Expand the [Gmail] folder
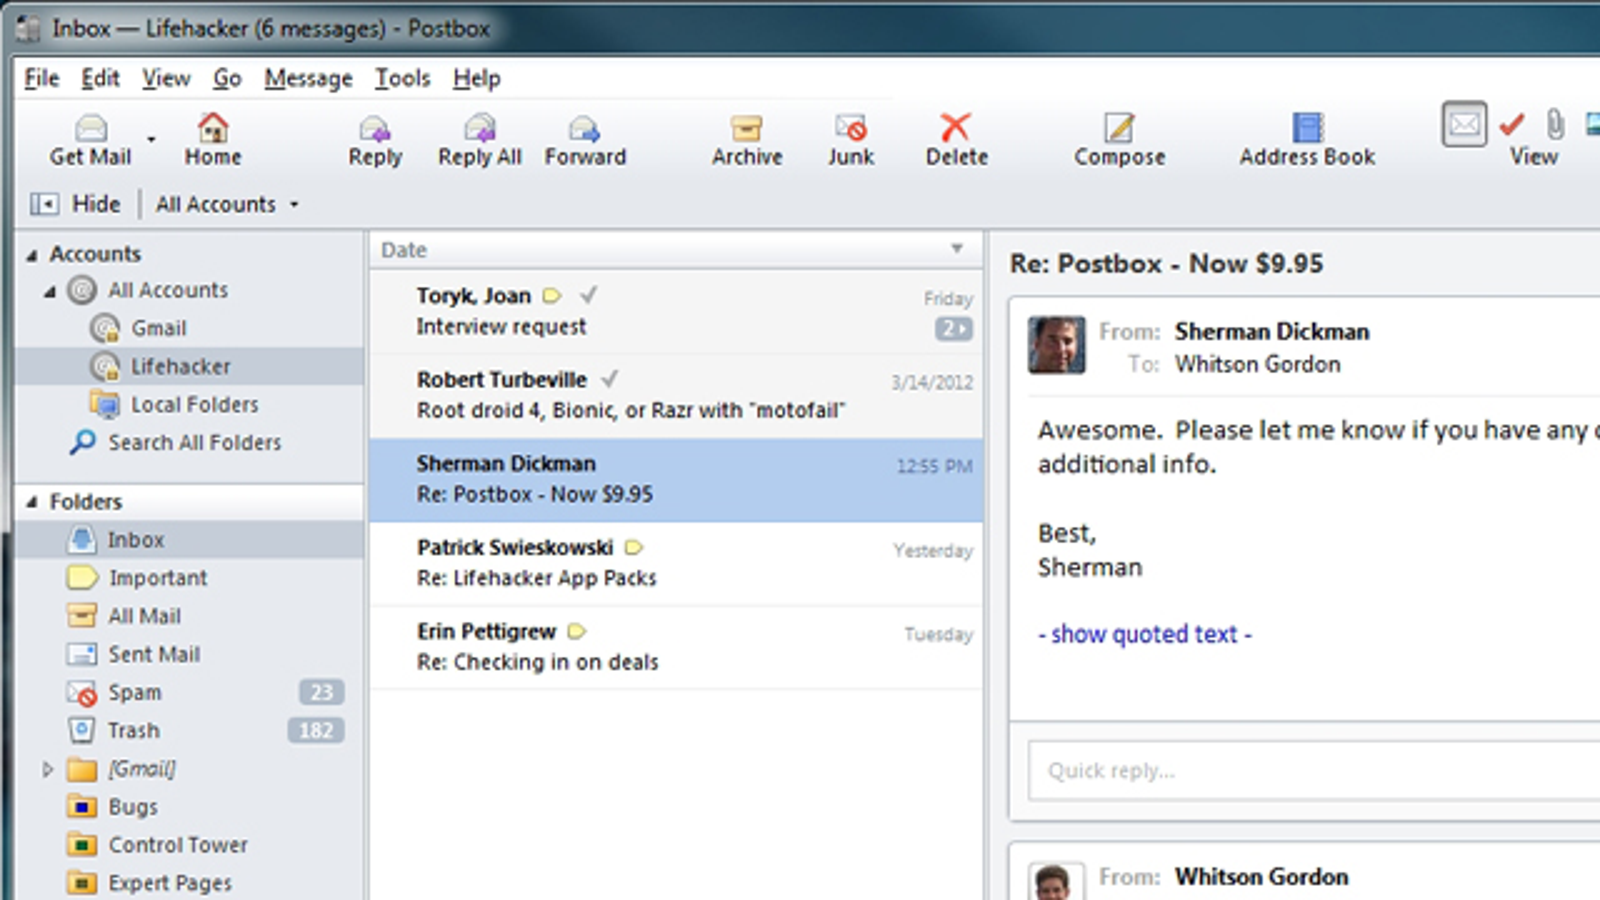Screen dimensions: 1600x900 click(47, 769)
